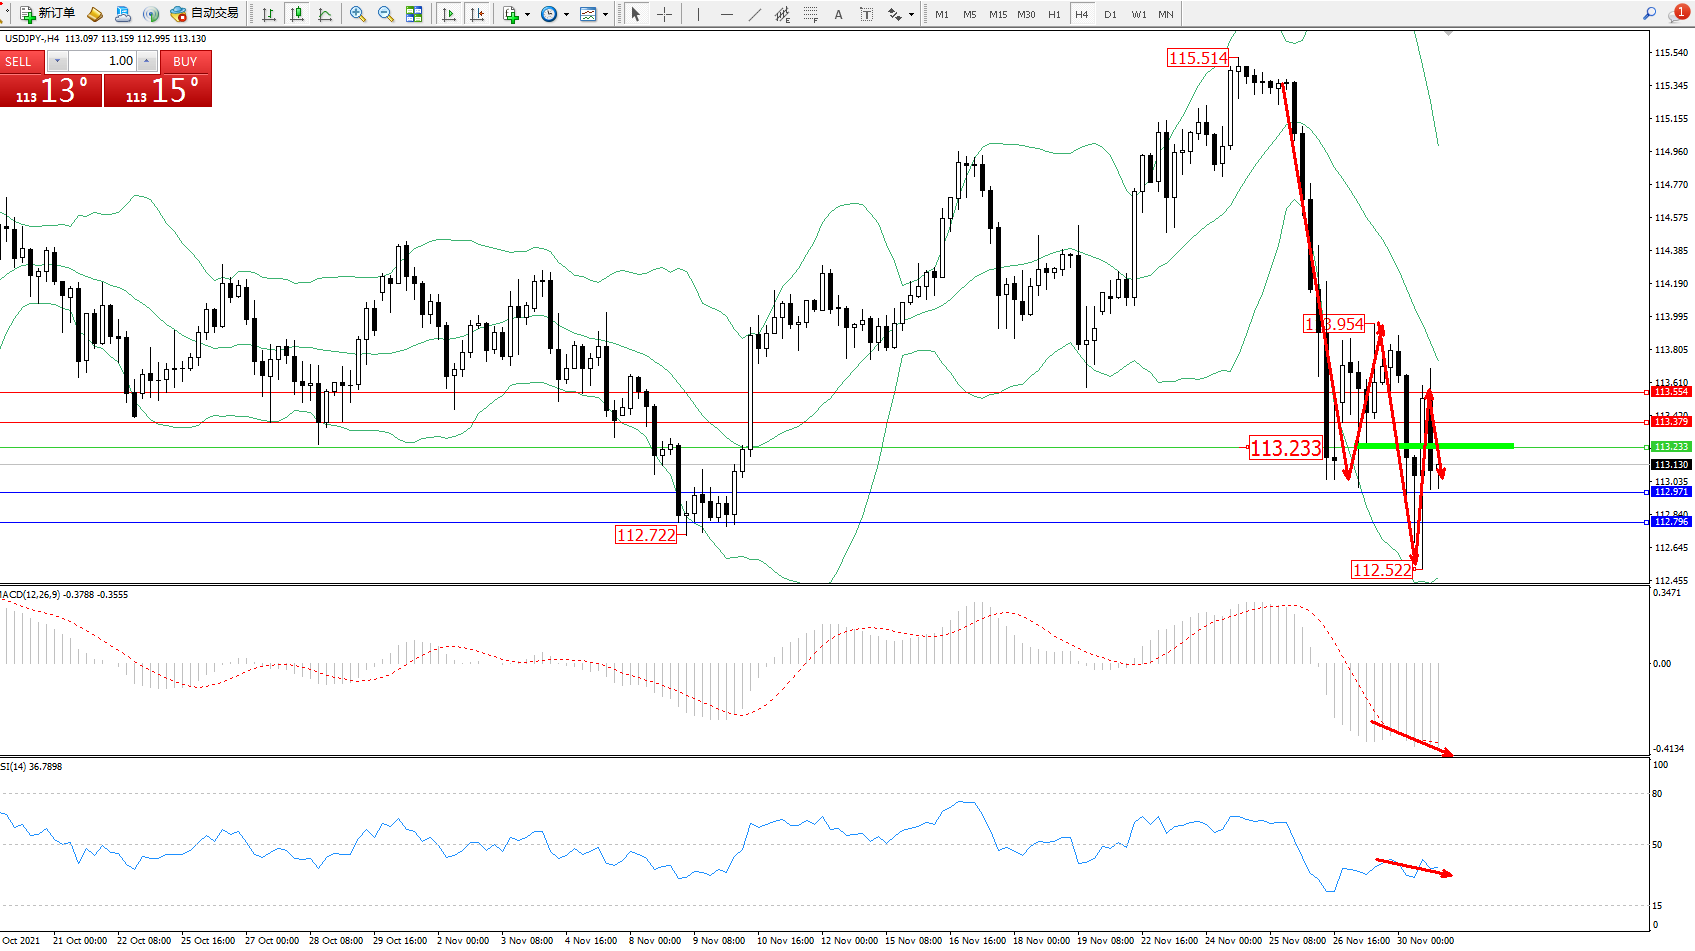Toggle the Chart Shift option
This screenshot has height=951, width=1695.
(477, 14)
